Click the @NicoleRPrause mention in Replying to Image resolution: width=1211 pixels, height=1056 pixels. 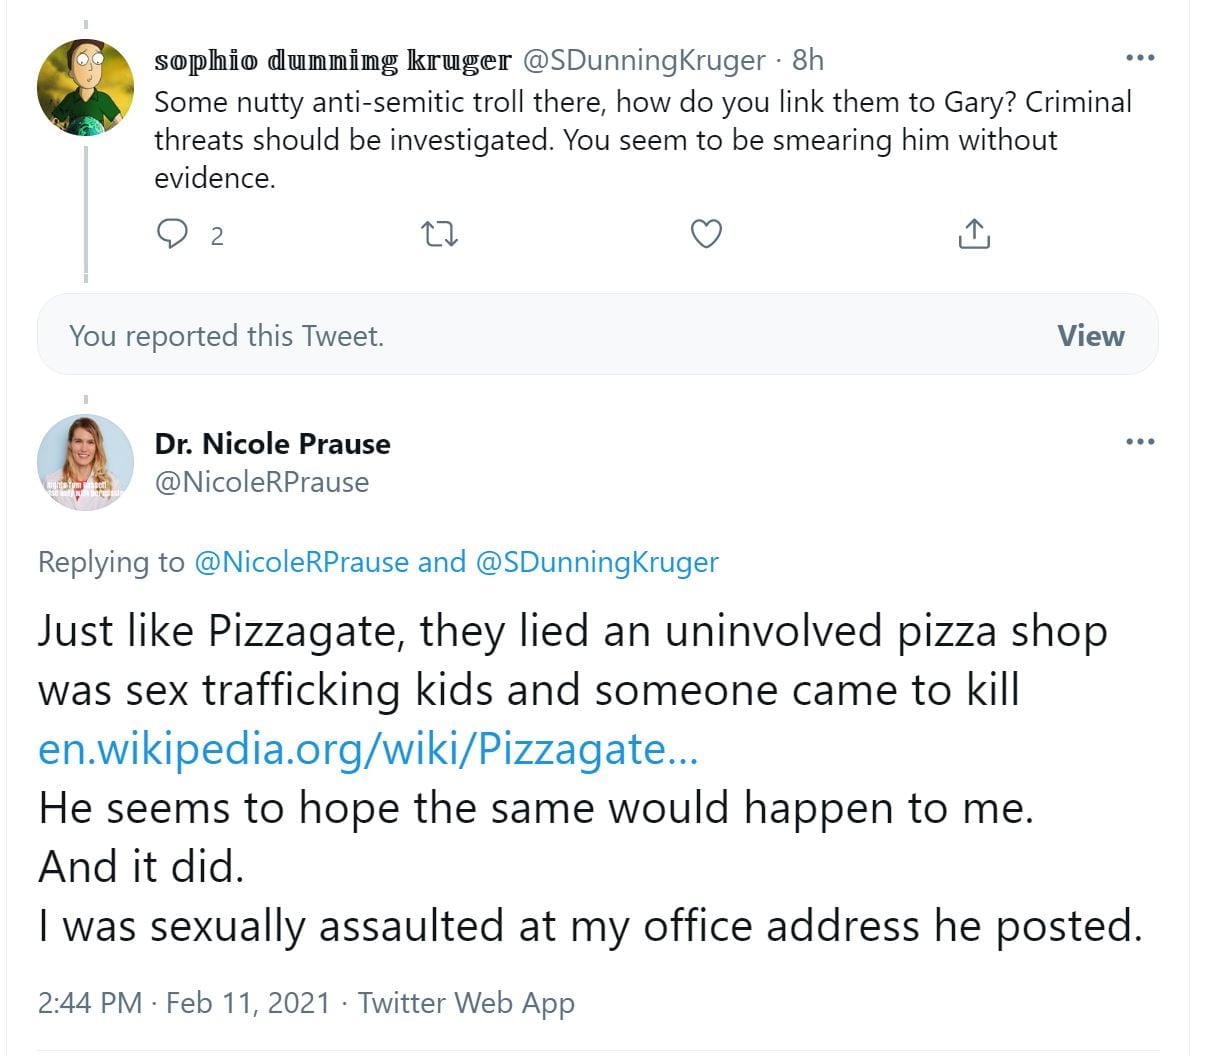pos(301,562)
